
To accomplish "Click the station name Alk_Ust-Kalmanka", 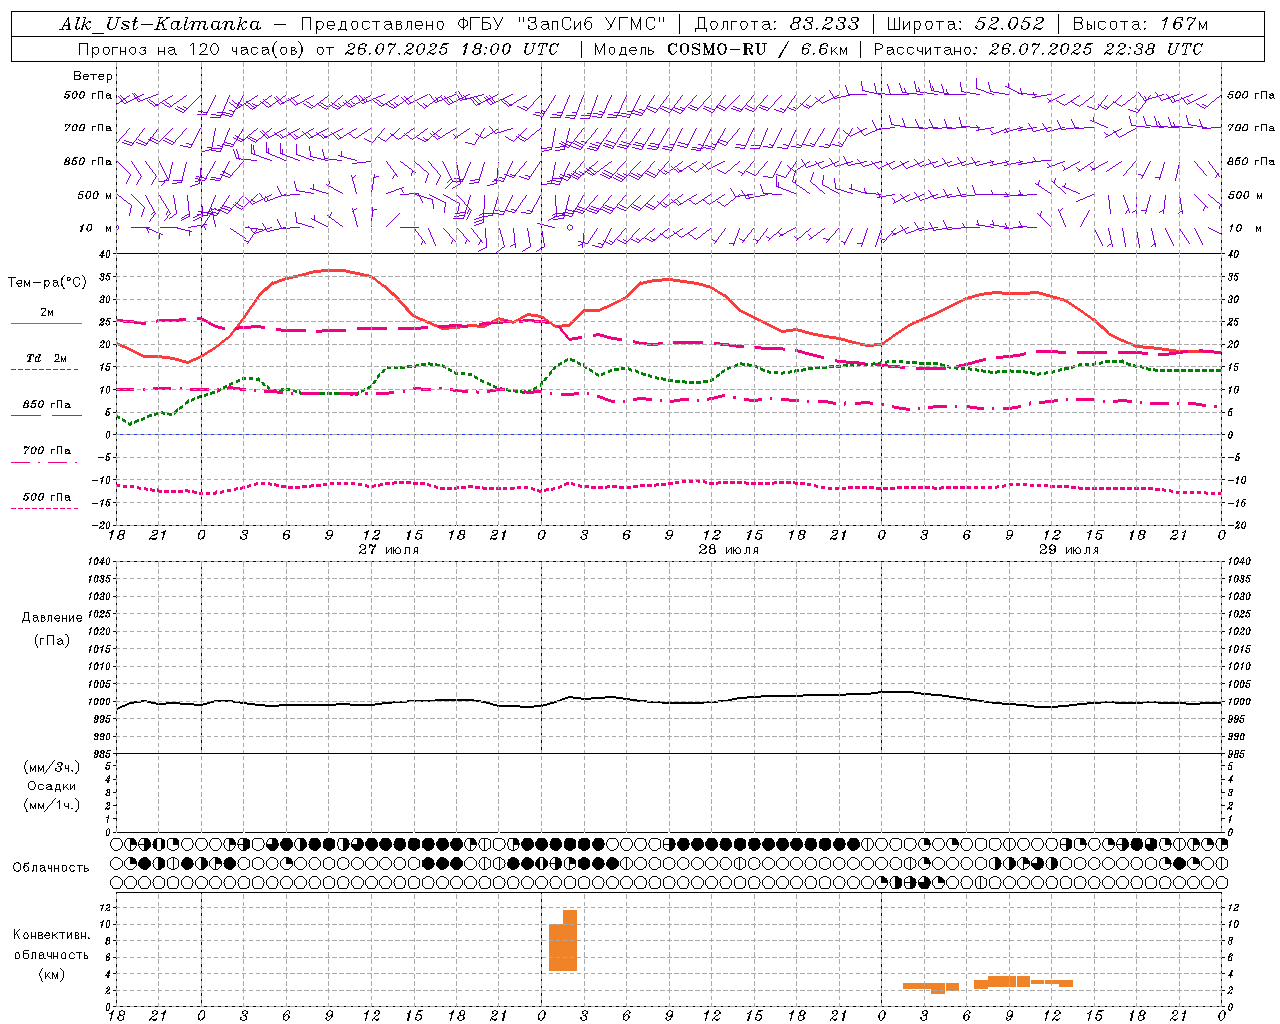I will pos(160,24).
